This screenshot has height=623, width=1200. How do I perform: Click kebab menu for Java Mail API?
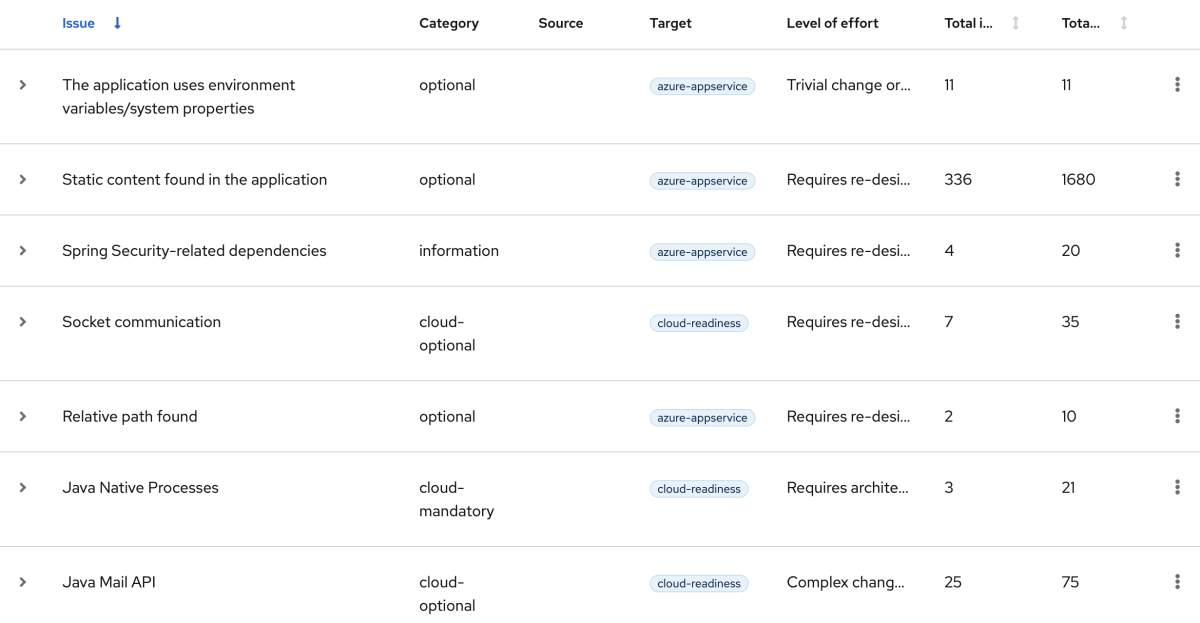(x=1177, y=582)
